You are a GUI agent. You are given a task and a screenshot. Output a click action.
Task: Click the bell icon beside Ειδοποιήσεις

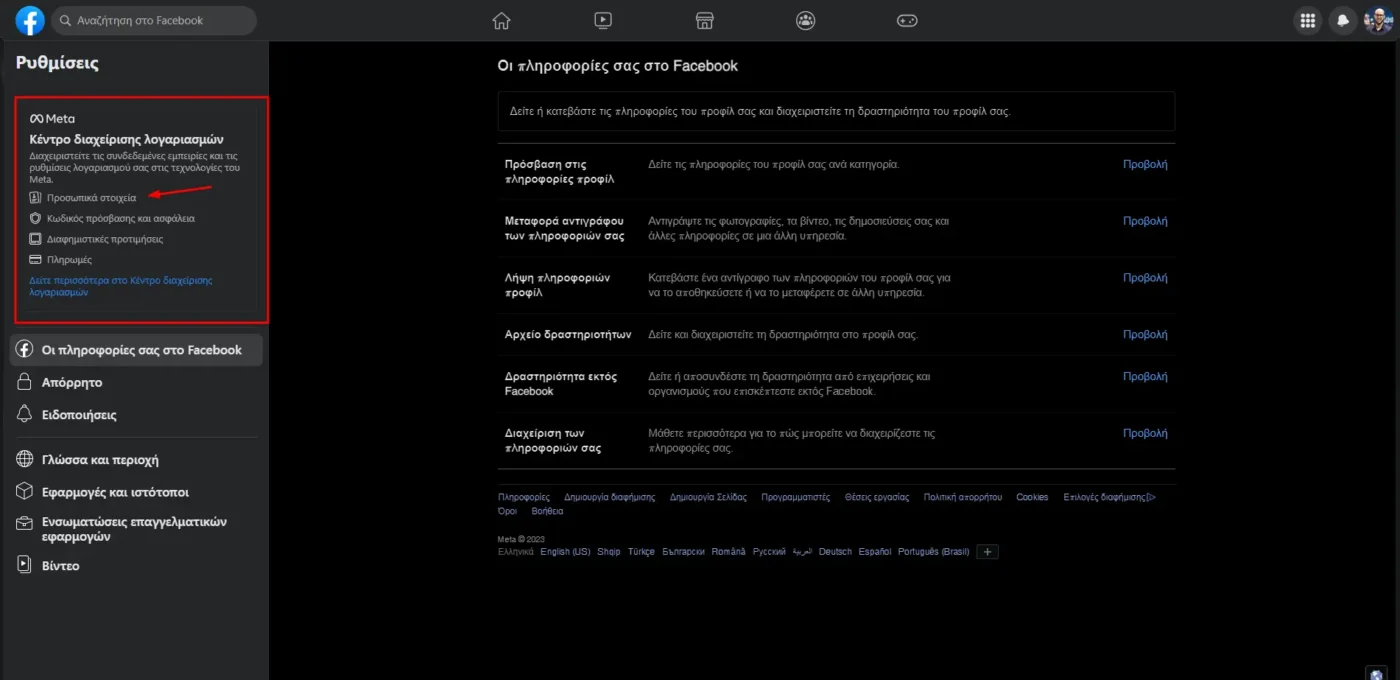25,414
